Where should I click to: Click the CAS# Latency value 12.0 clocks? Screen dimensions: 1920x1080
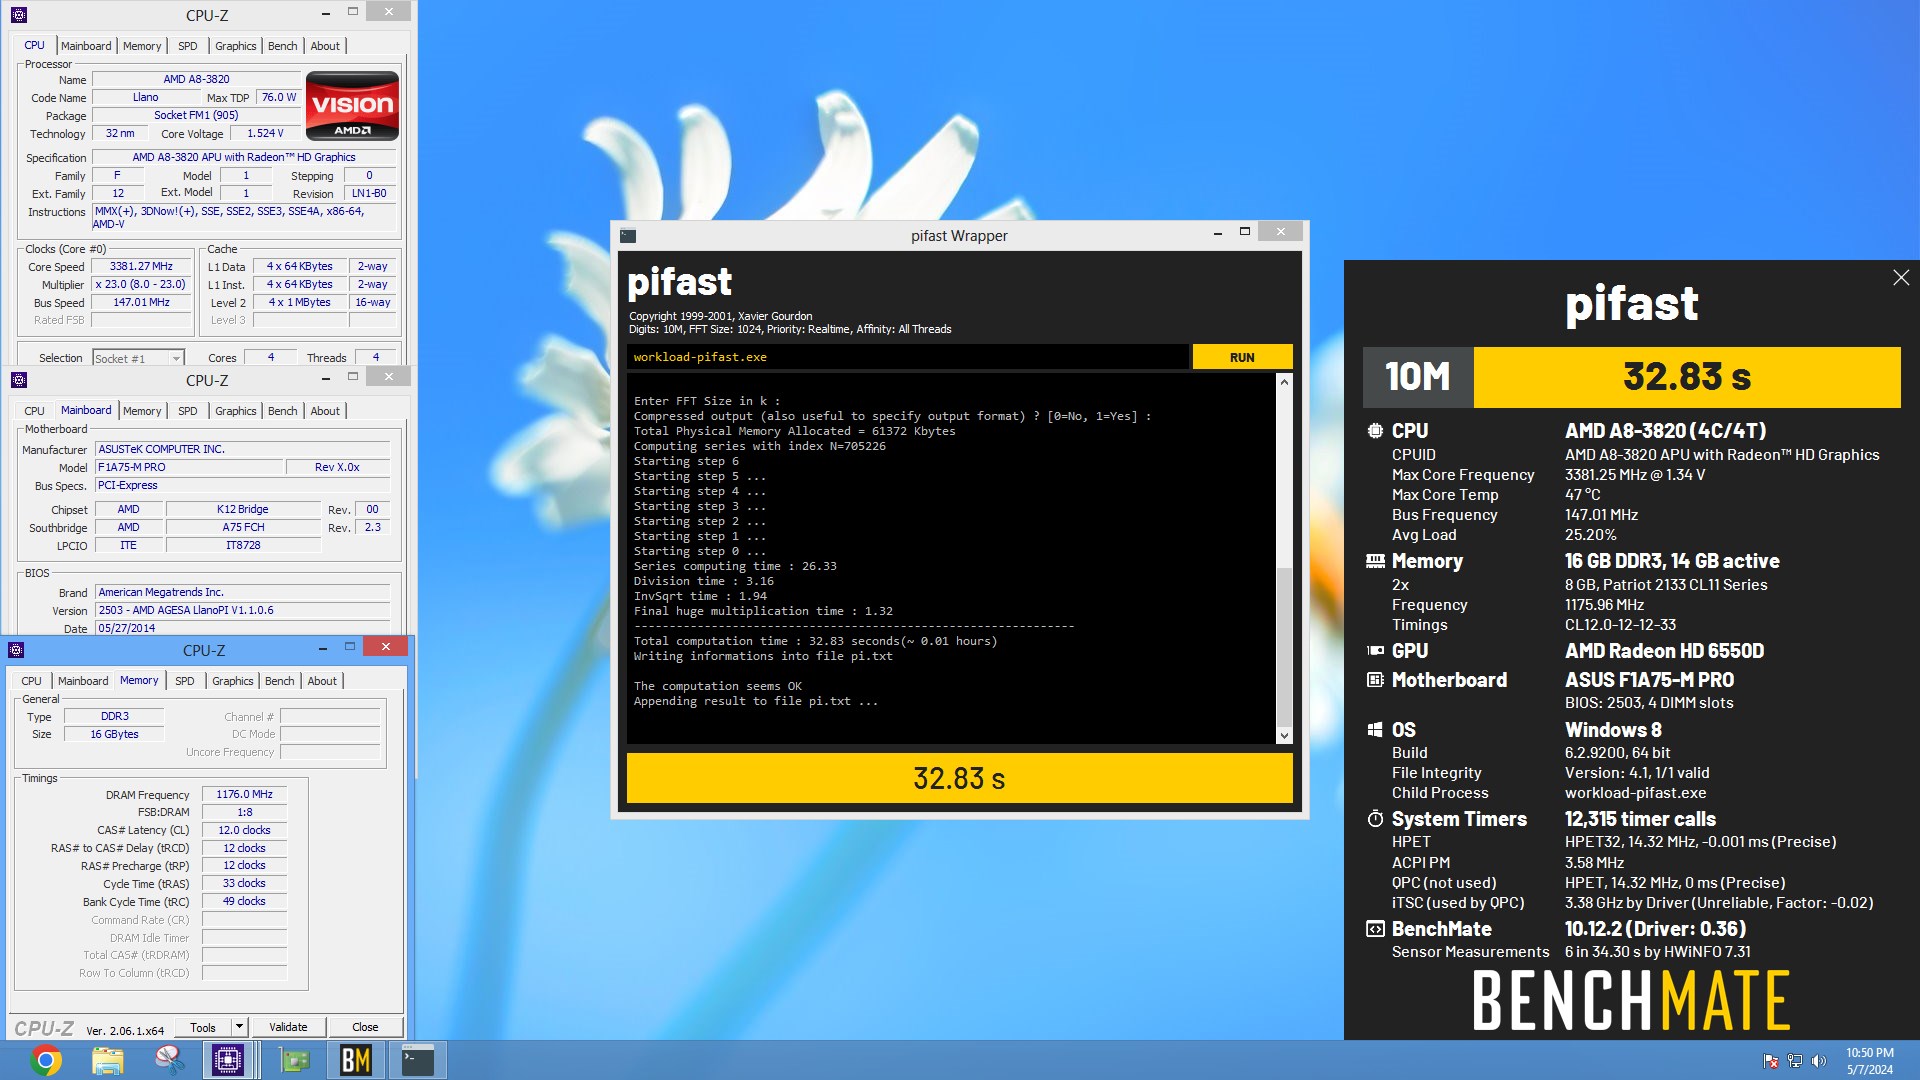pyautogui.click(x=244, y=830)
